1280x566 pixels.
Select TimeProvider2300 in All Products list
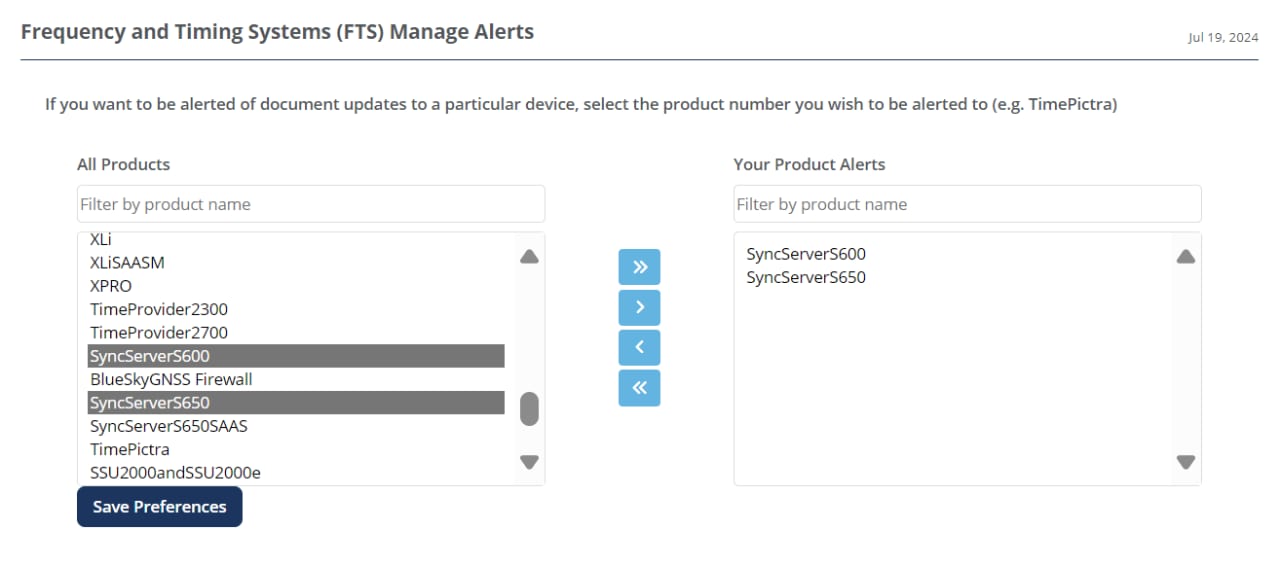159,309
